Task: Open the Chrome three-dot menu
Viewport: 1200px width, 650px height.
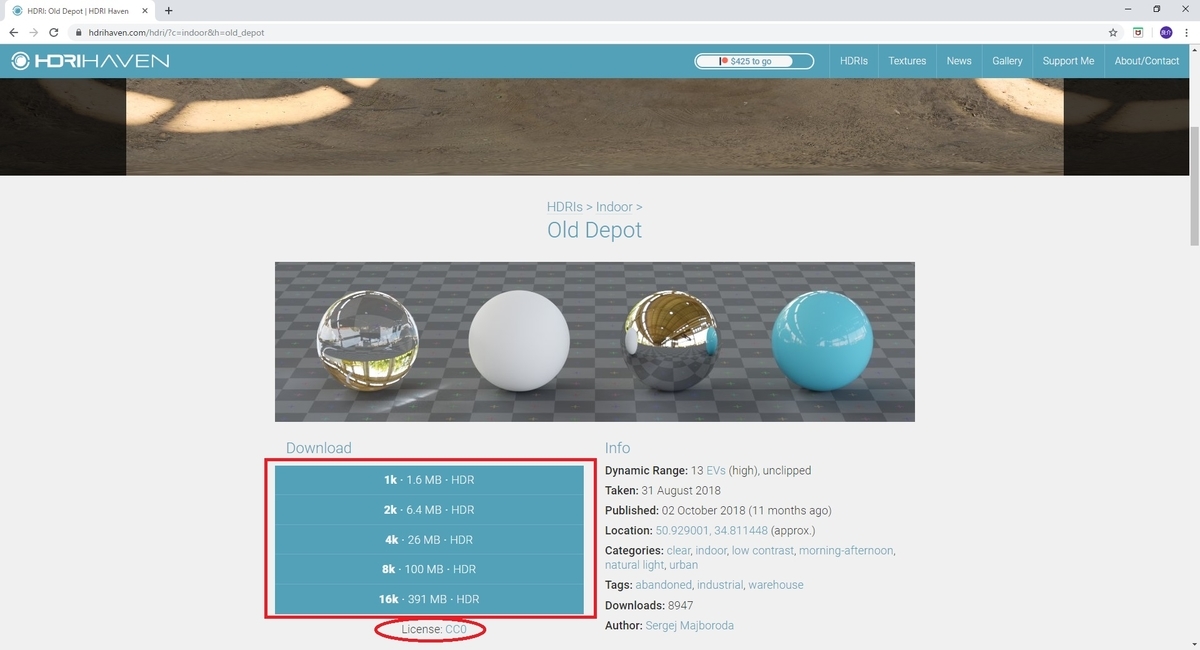Action: click(1188, 32)
